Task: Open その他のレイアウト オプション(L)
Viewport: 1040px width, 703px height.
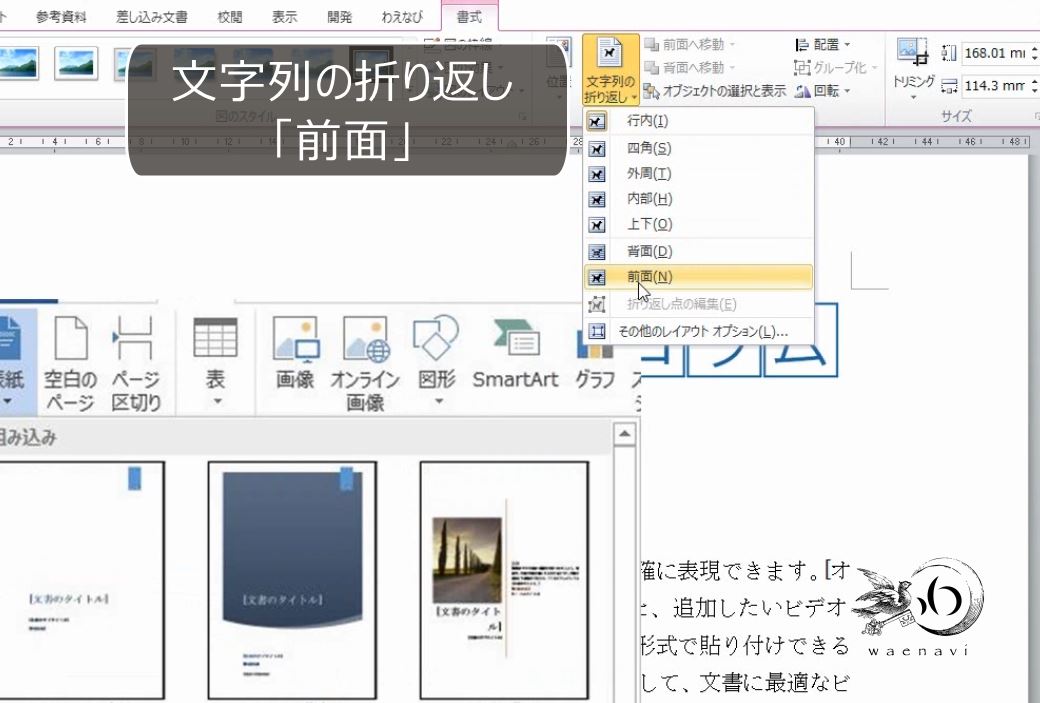Action: pos(698,331)
